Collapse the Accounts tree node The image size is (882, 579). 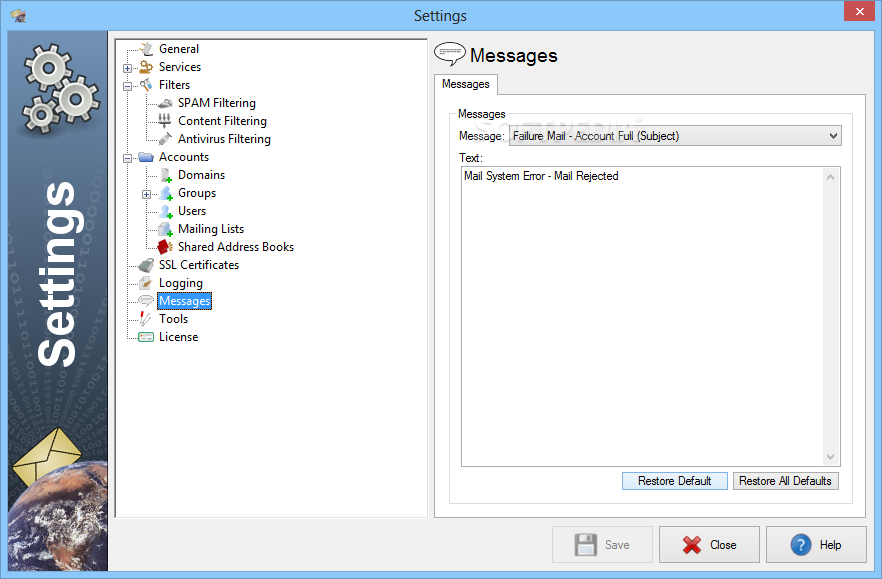coord(128,158)
